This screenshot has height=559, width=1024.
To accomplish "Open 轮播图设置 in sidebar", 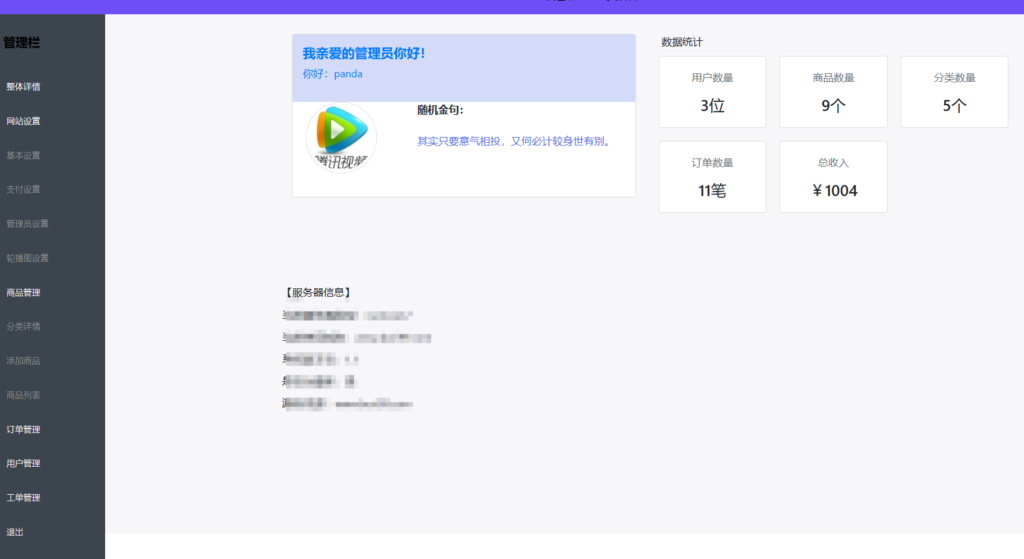I will (x=27, y=258).
